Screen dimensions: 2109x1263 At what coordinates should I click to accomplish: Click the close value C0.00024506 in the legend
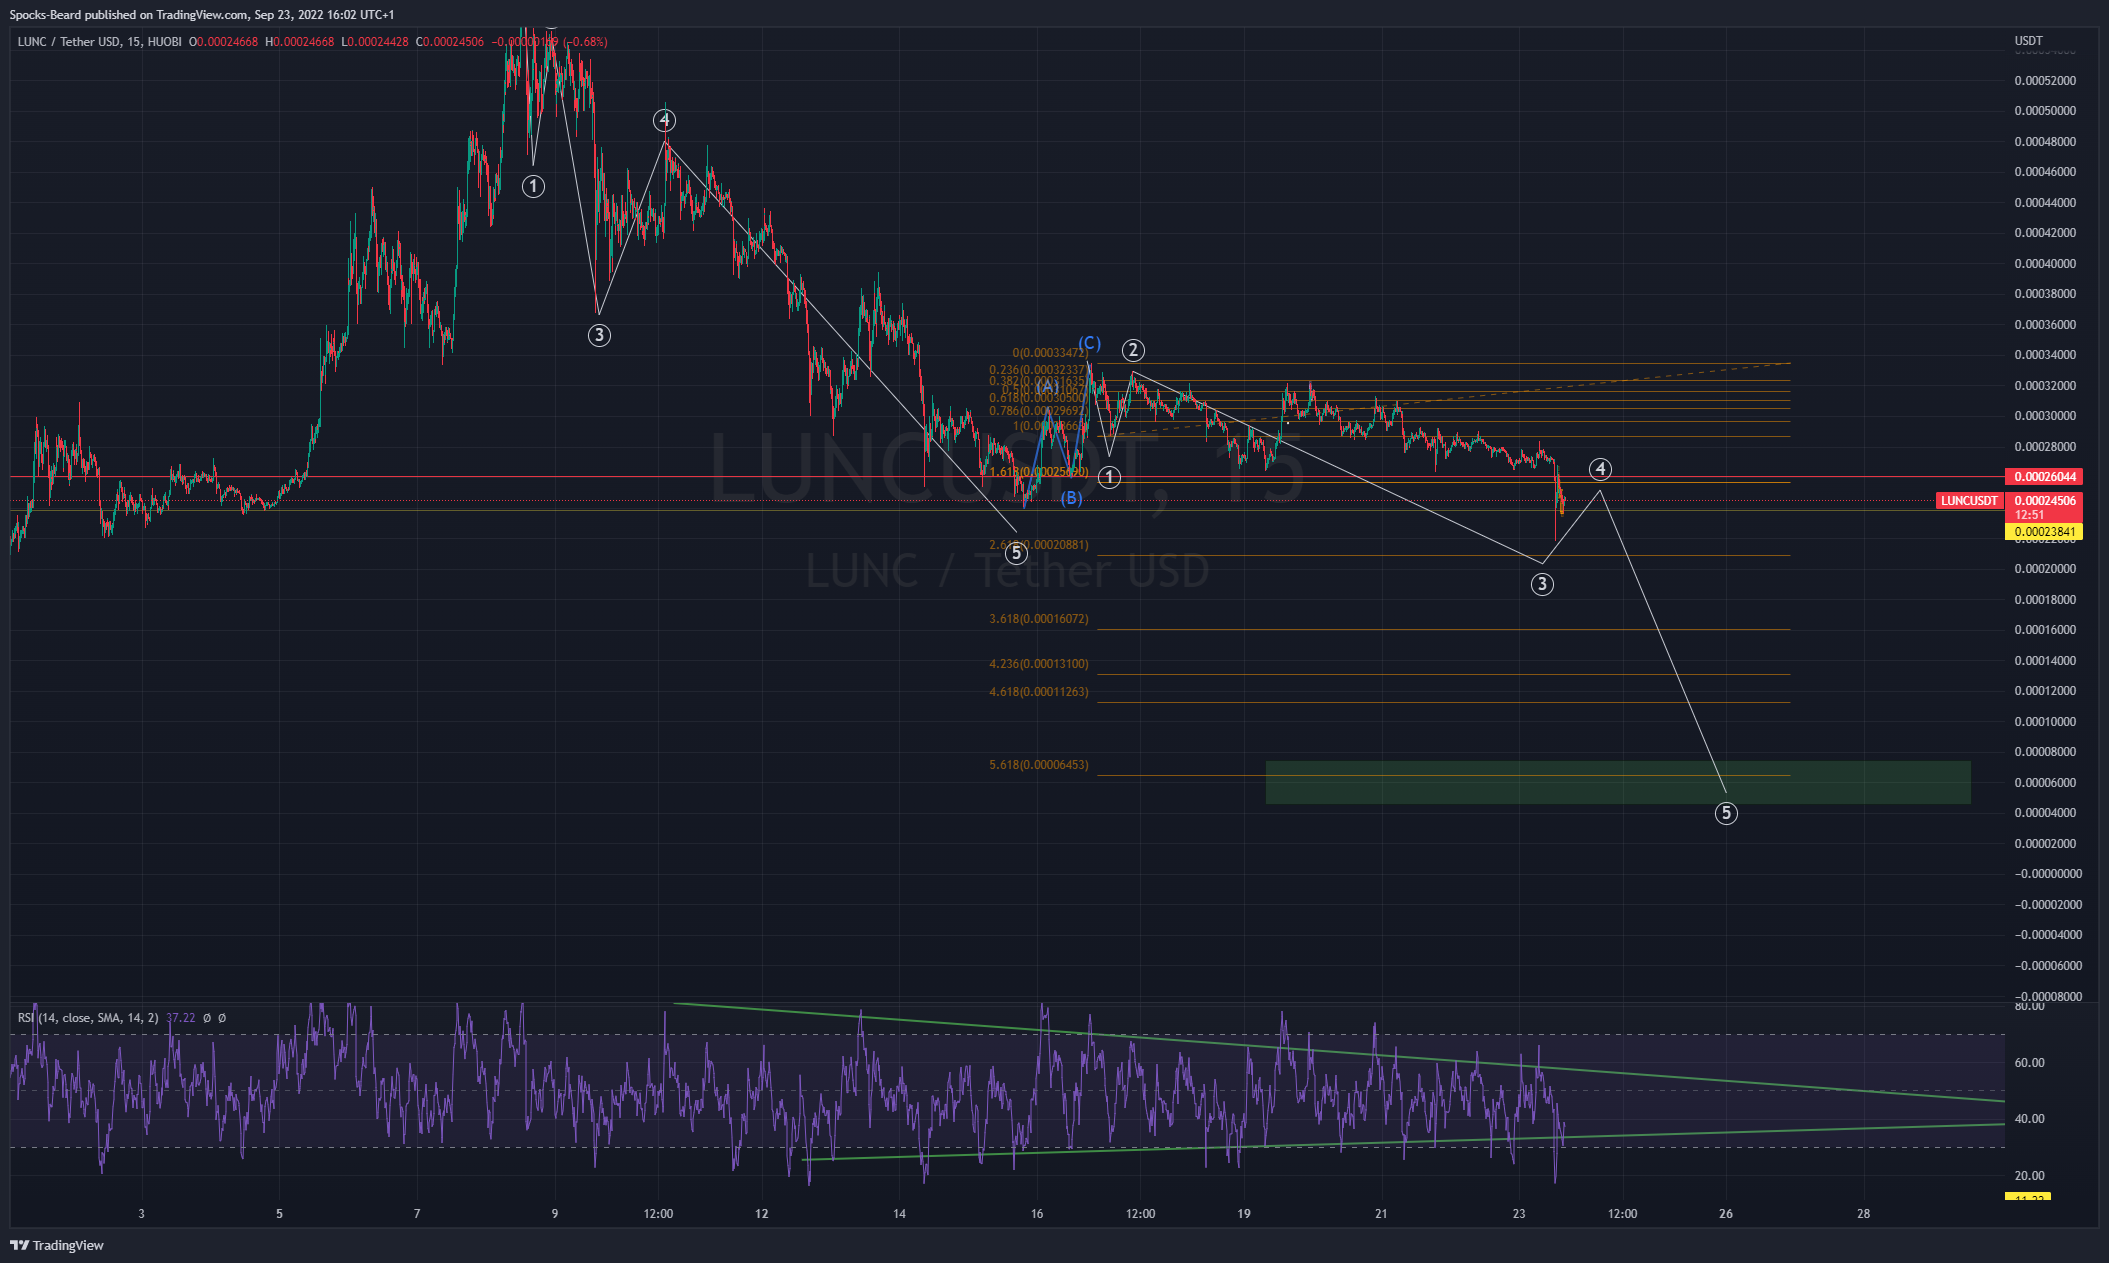click(450, 42)
